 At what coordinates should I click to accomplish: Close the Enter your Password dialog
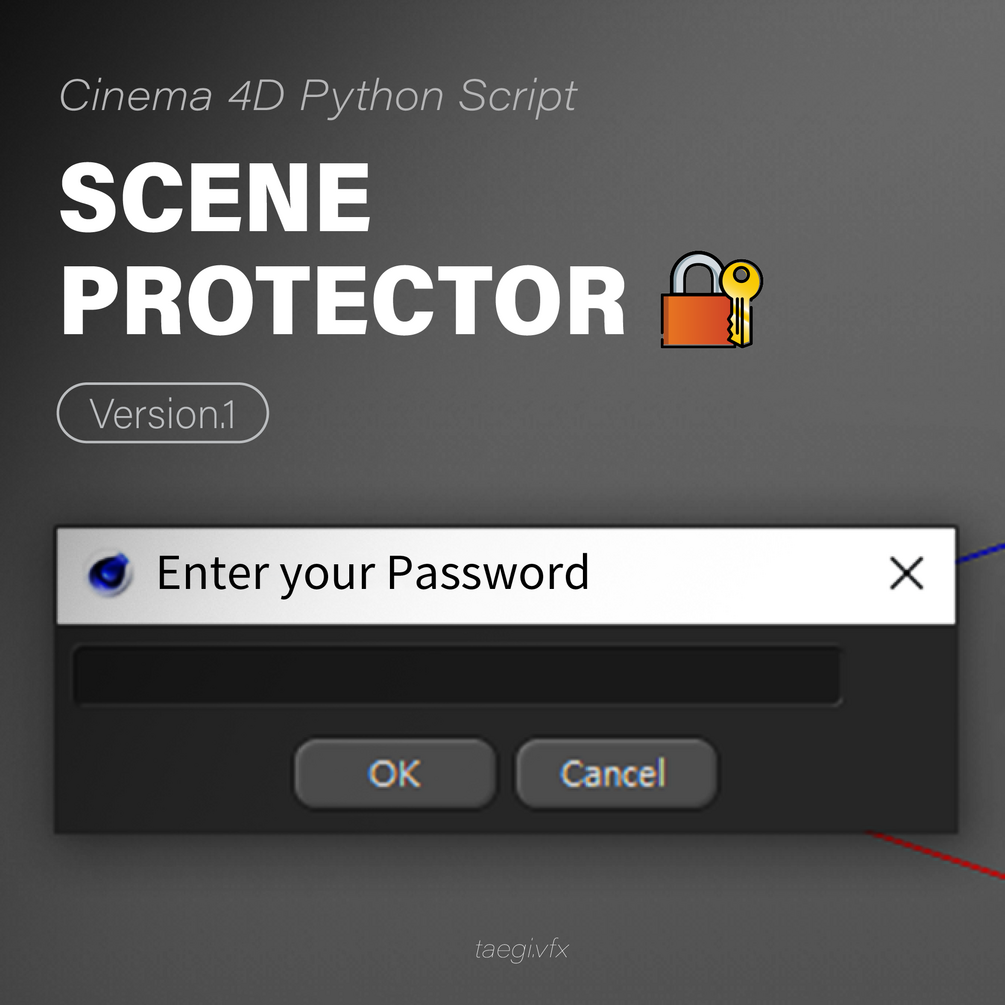(x=906, y=574)
